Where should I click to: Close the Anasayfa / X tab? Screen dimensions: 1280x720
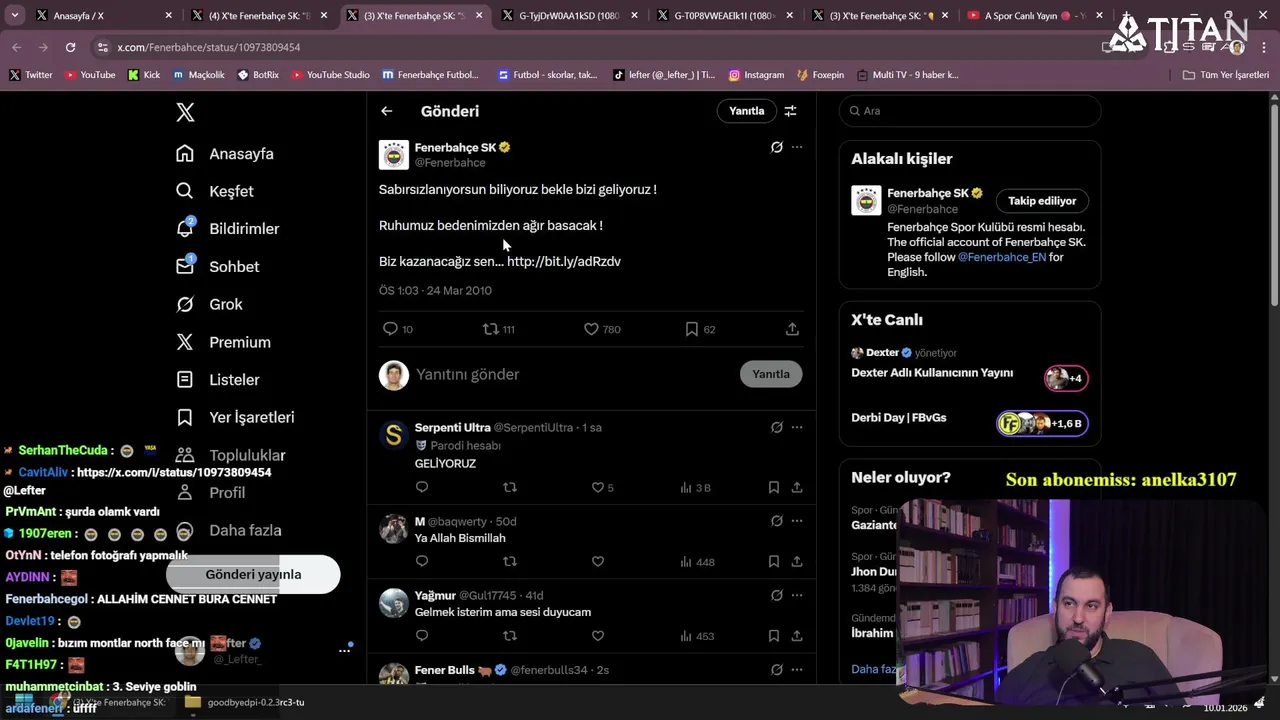[168, 16]
